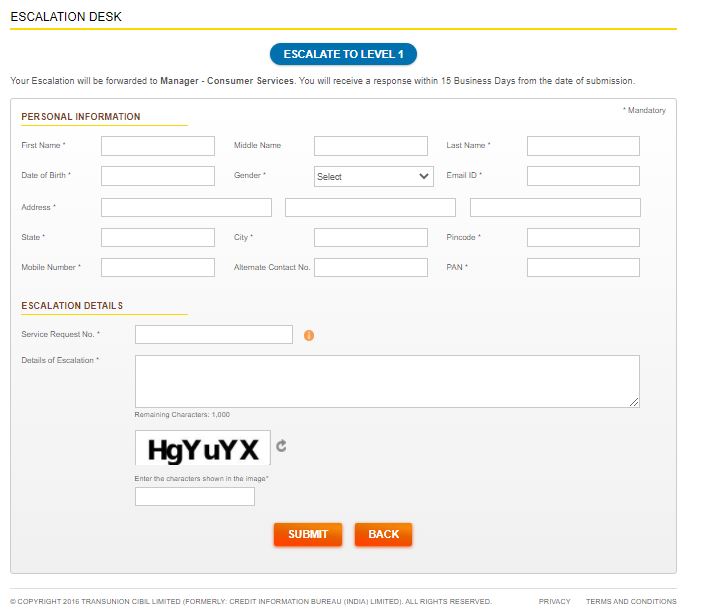The height and width of the screenshot is (613, 707).
Task: Select the PAN input field
Action: (583, 267)
